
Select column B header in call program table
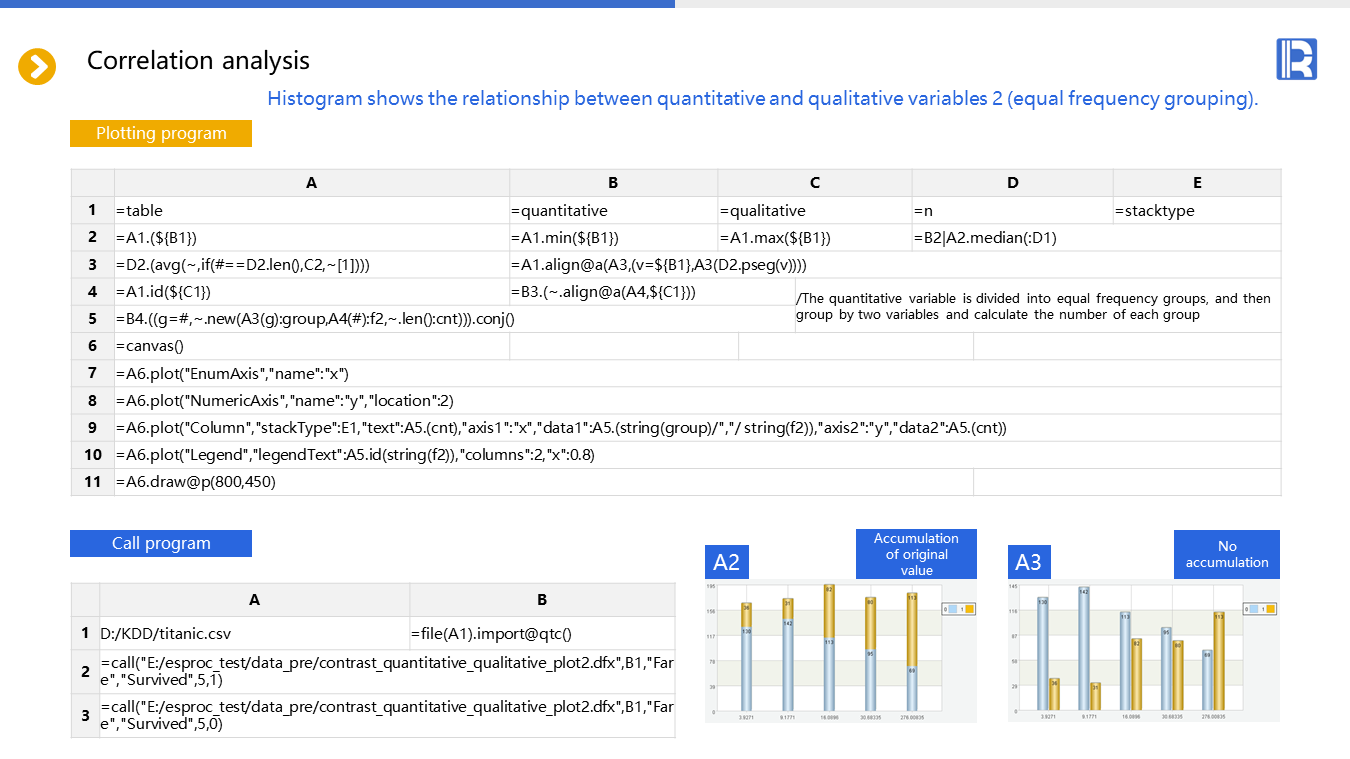point(542,600)
